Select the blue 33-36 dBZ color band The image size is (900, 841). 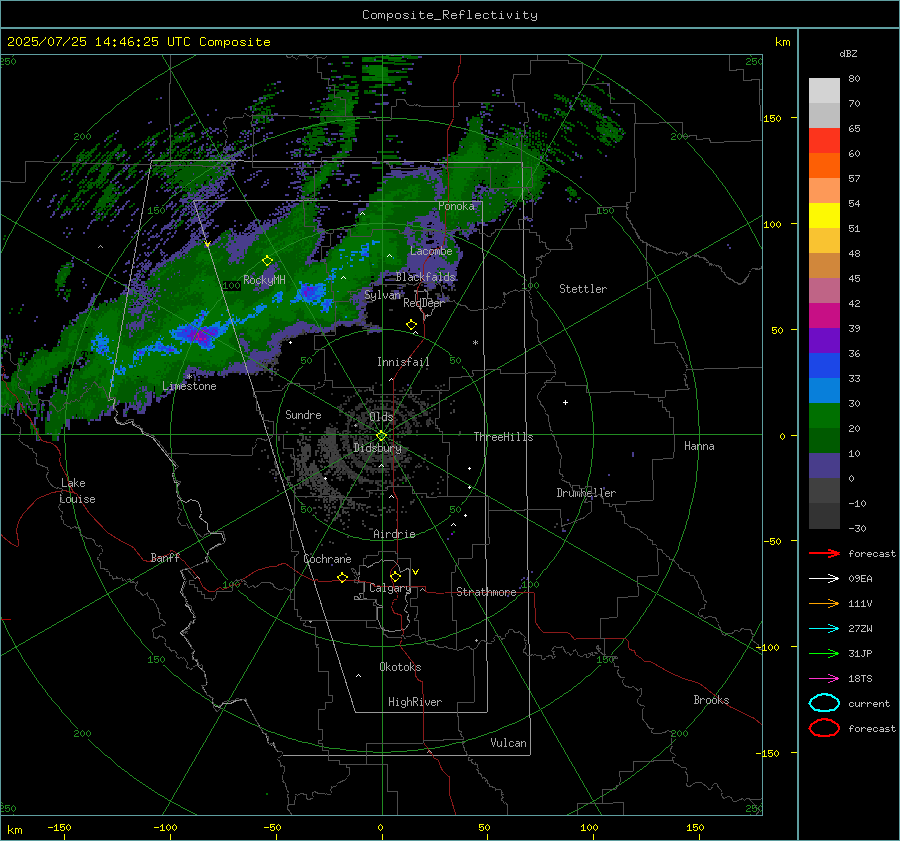click(824, 365)
